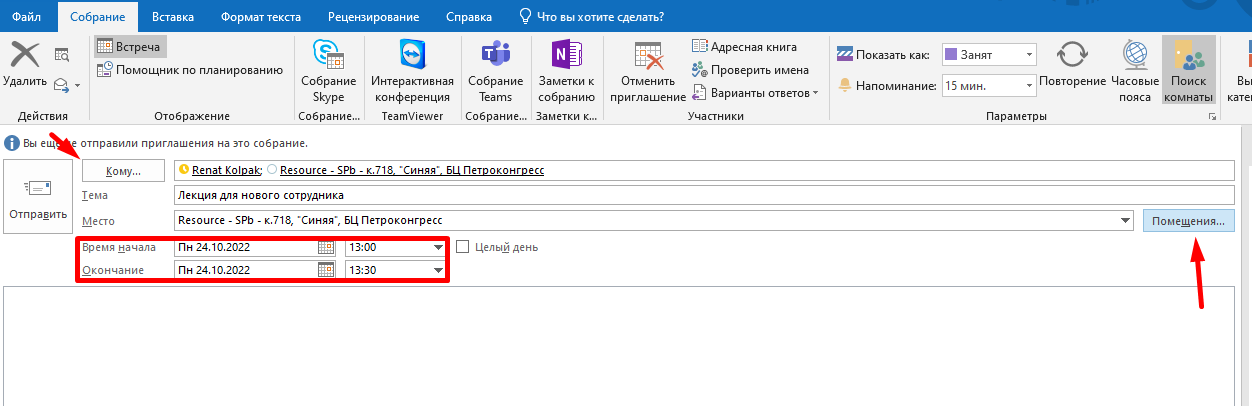The width and height of the screenshot is (1252, 406).
Task: Open the start date calendar picker
Action: (x=325, y=247)
